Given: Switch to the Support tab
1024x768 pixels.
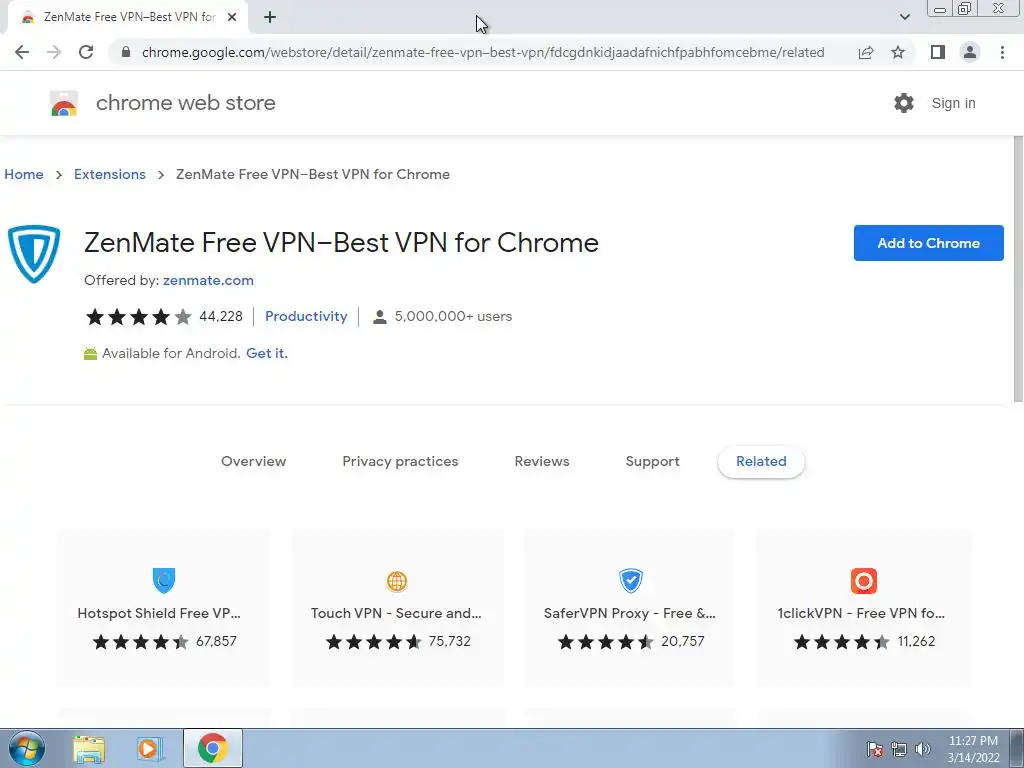Looking at the screenshot, I should click(652, 461).
